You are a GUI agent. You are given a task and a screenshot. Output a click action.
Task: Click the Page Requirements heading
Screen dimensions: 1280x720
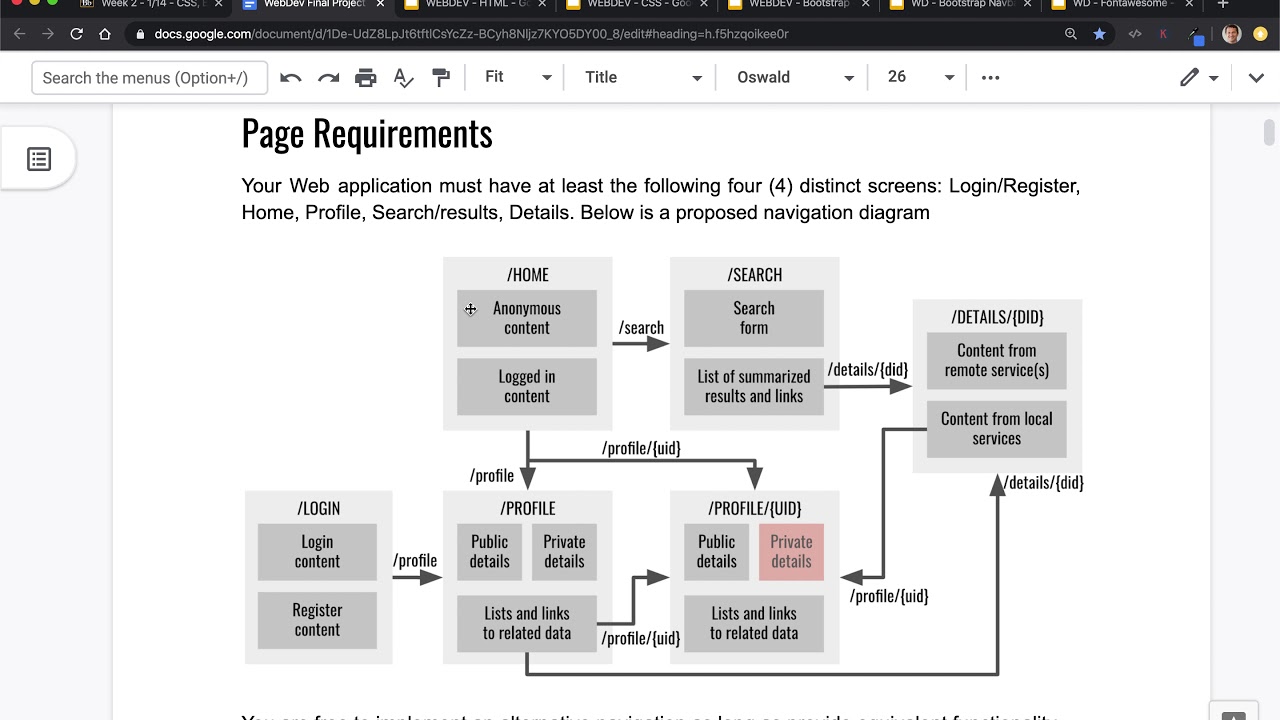[x=367, y=133]
